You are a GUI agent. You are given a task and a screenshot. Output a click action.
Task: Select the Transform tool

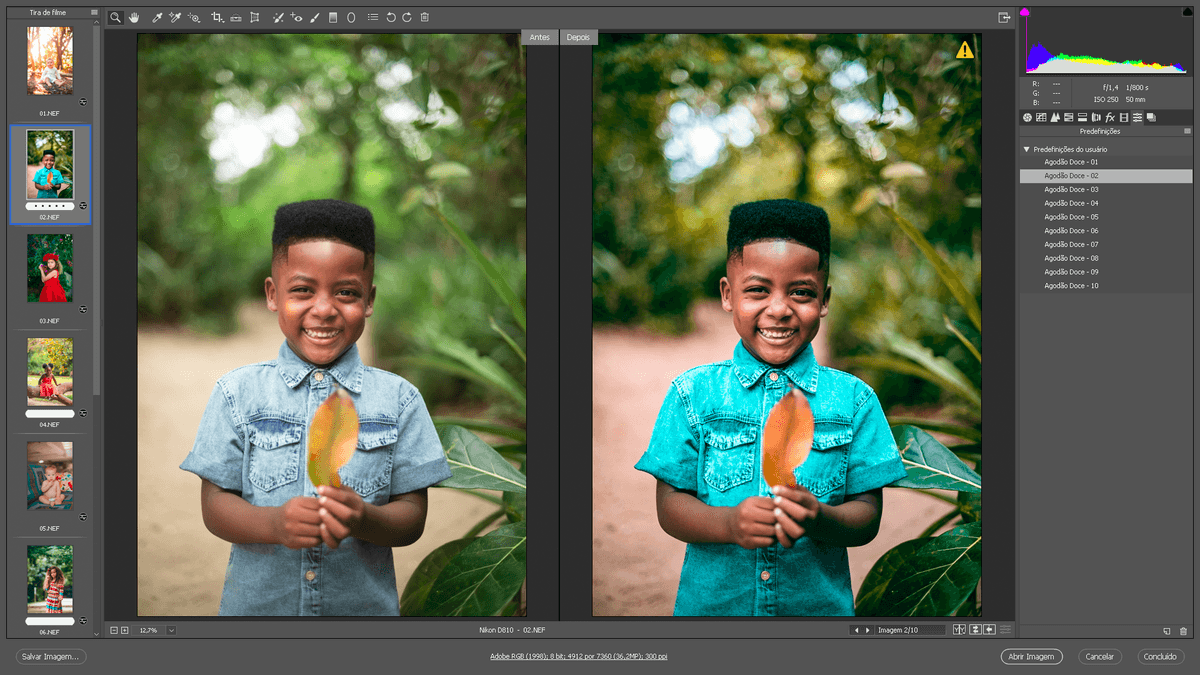(x=254, y=18)
